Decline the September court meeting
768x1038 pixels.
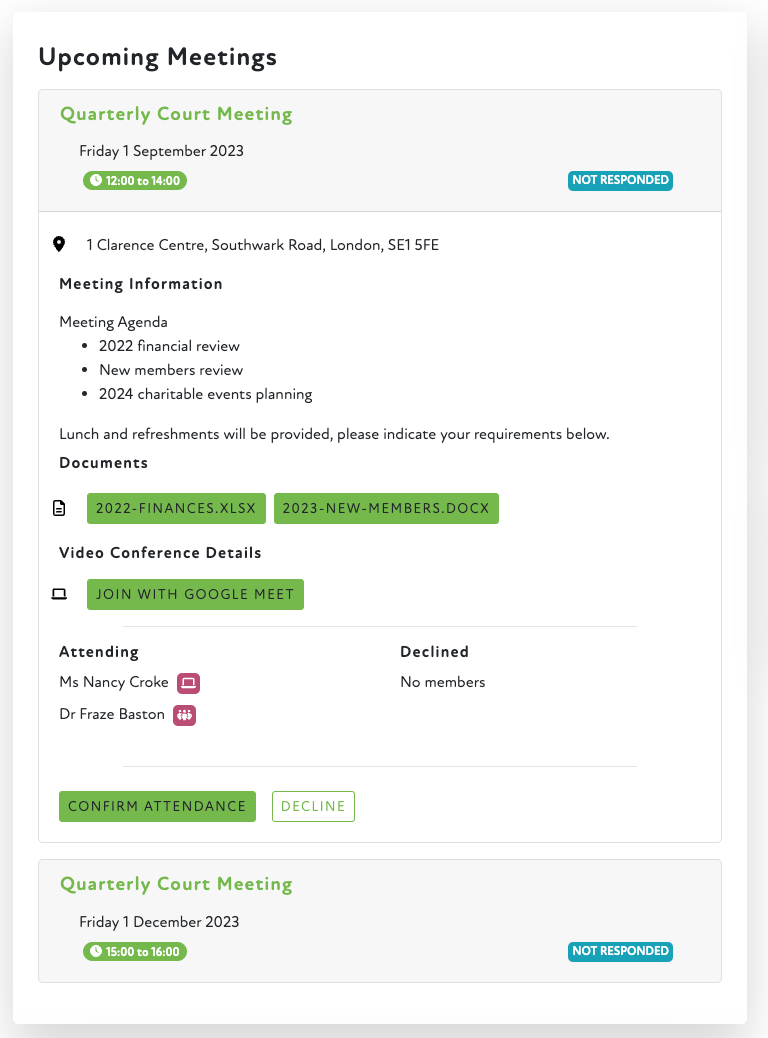pyautogui.click(x=313, y=807)
